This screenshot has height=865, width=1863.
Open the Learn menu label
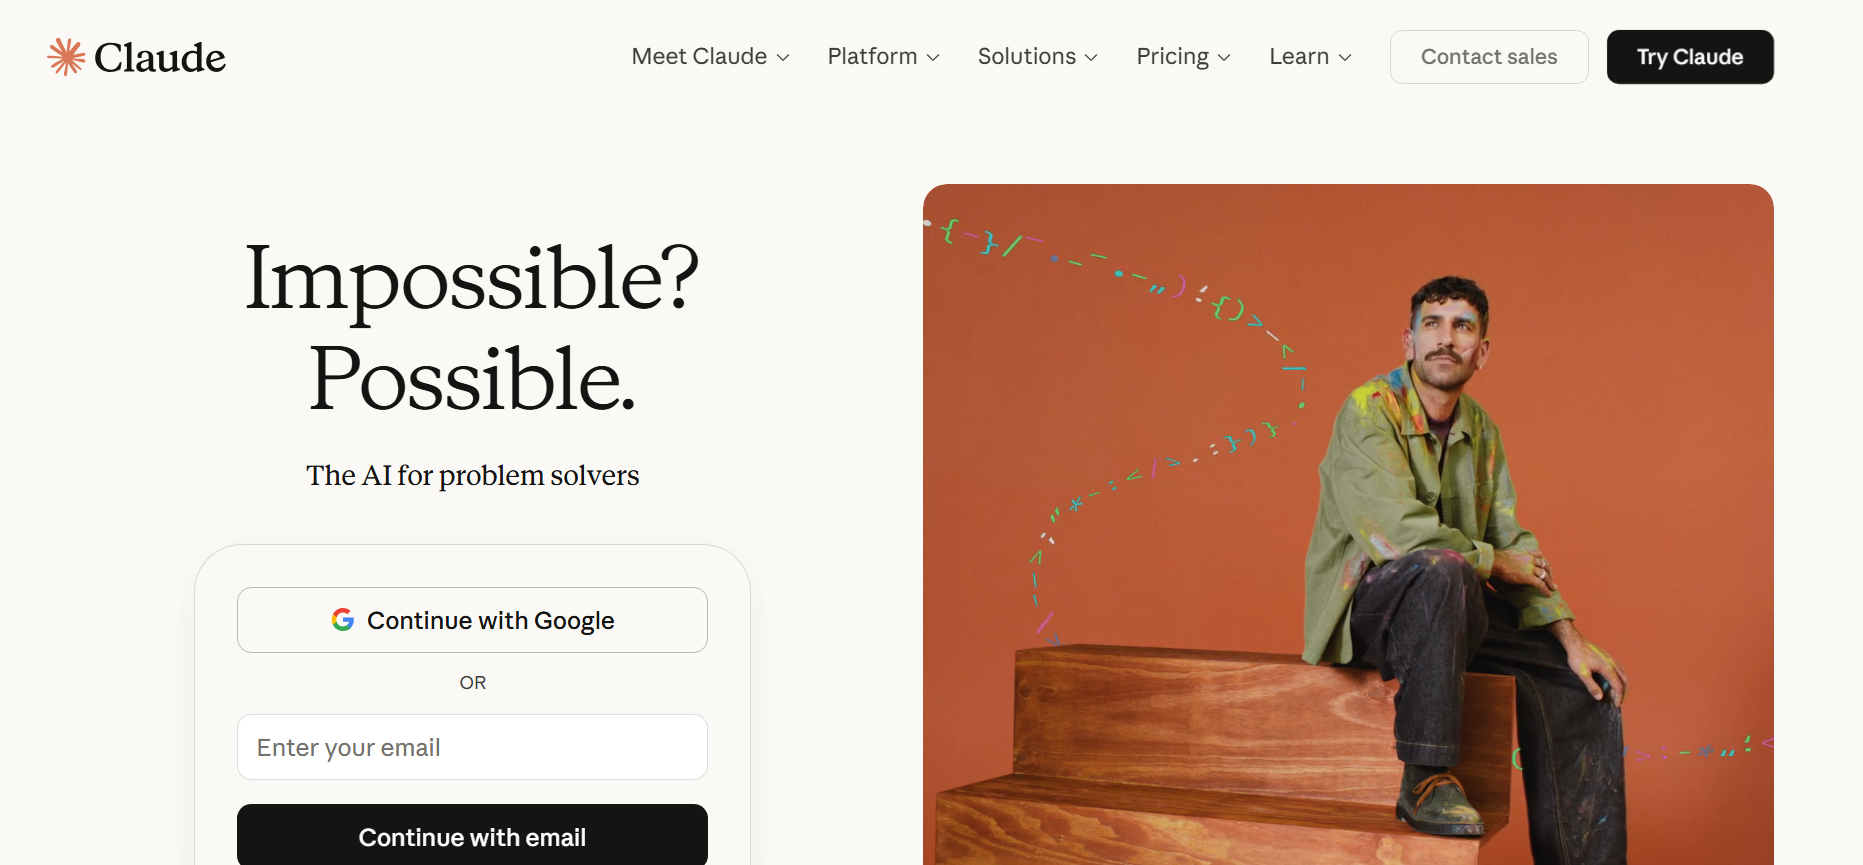(1298, 57)
